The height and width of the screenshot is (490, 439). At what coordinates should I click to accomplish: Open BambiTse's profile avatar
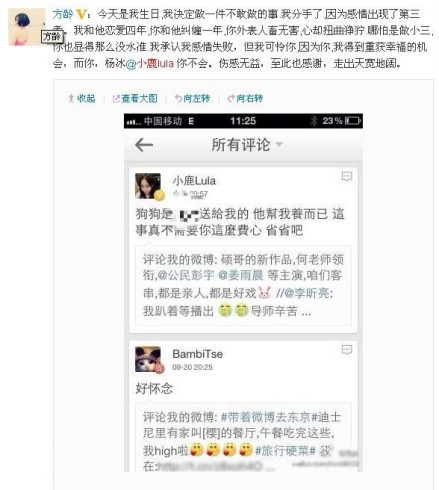pyautogui.click(x=149, y=360)
